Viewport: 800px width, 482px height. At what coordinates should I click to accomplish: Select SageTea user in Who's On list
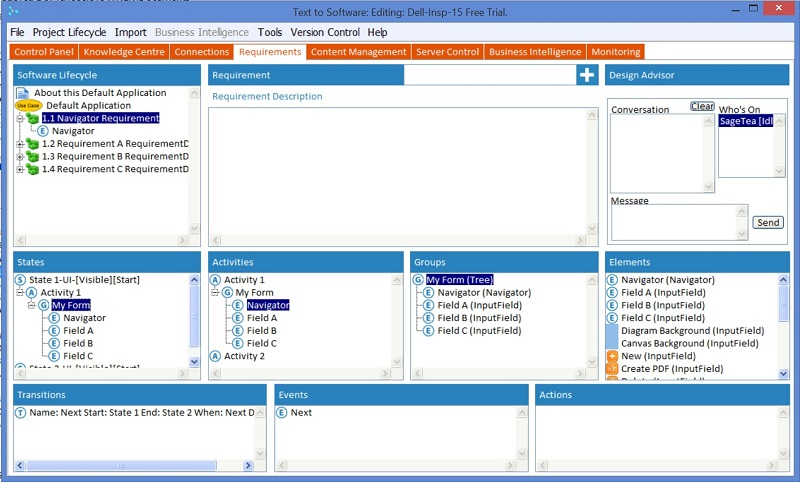746,121
